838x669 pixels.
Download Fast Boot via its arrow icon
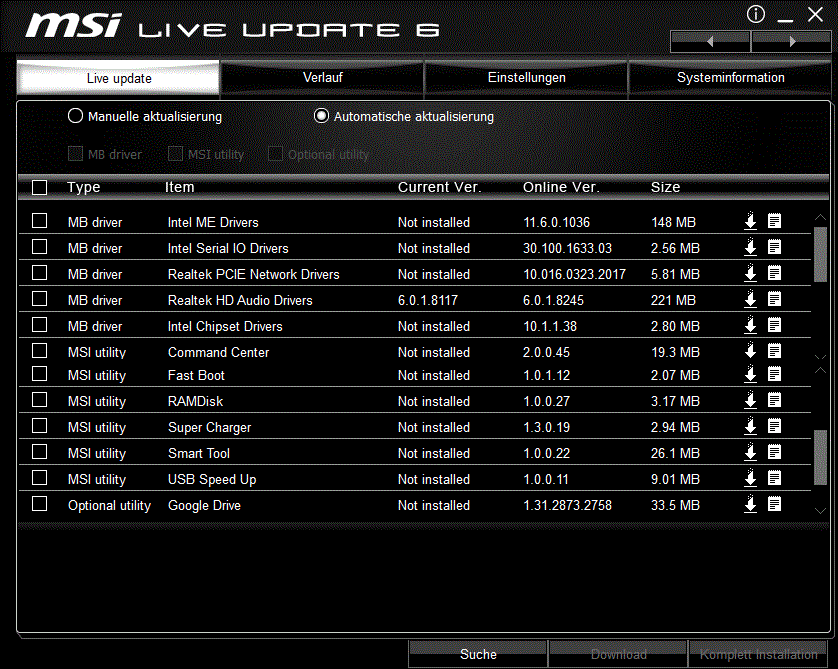[750, 374]
